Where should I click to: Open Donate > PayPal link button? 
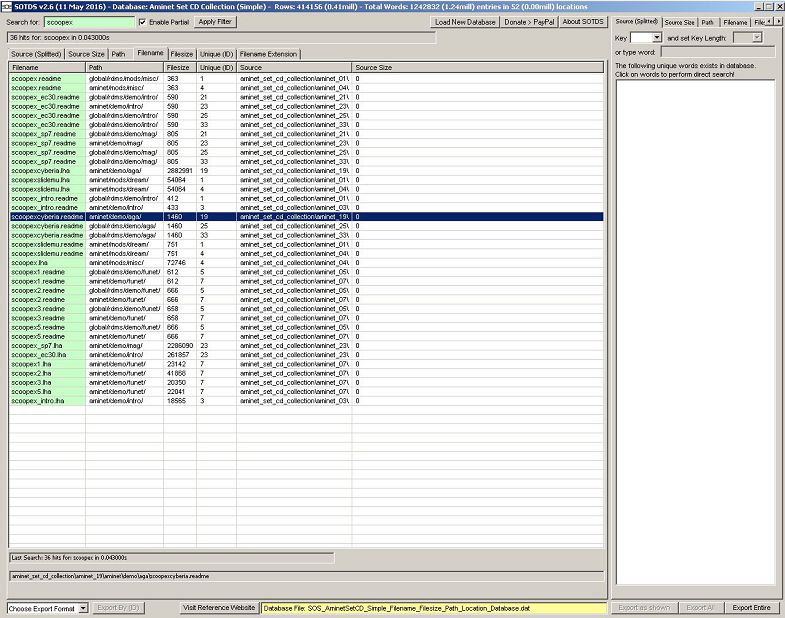click(x=529, y=21)
